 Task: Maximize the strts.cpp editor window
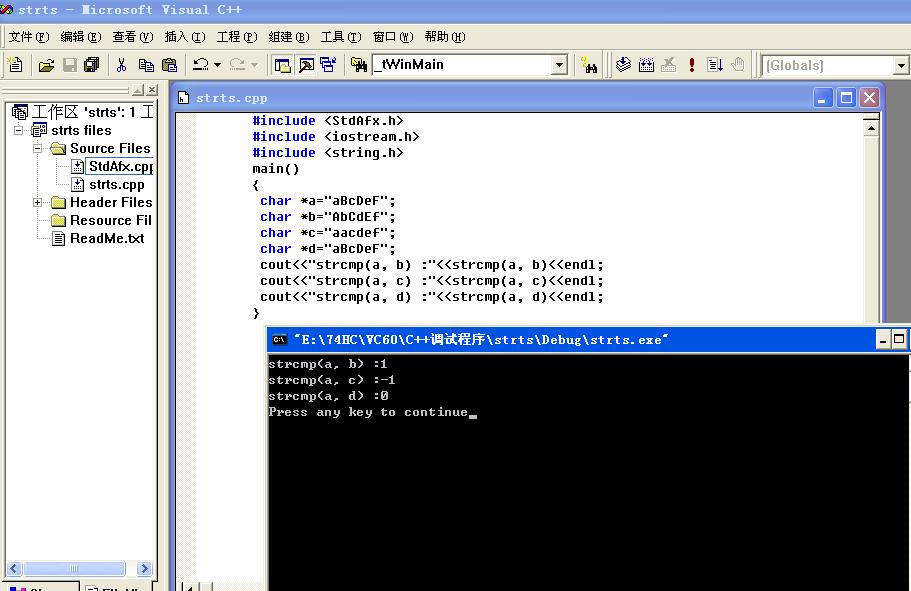(x=847, y=98)
